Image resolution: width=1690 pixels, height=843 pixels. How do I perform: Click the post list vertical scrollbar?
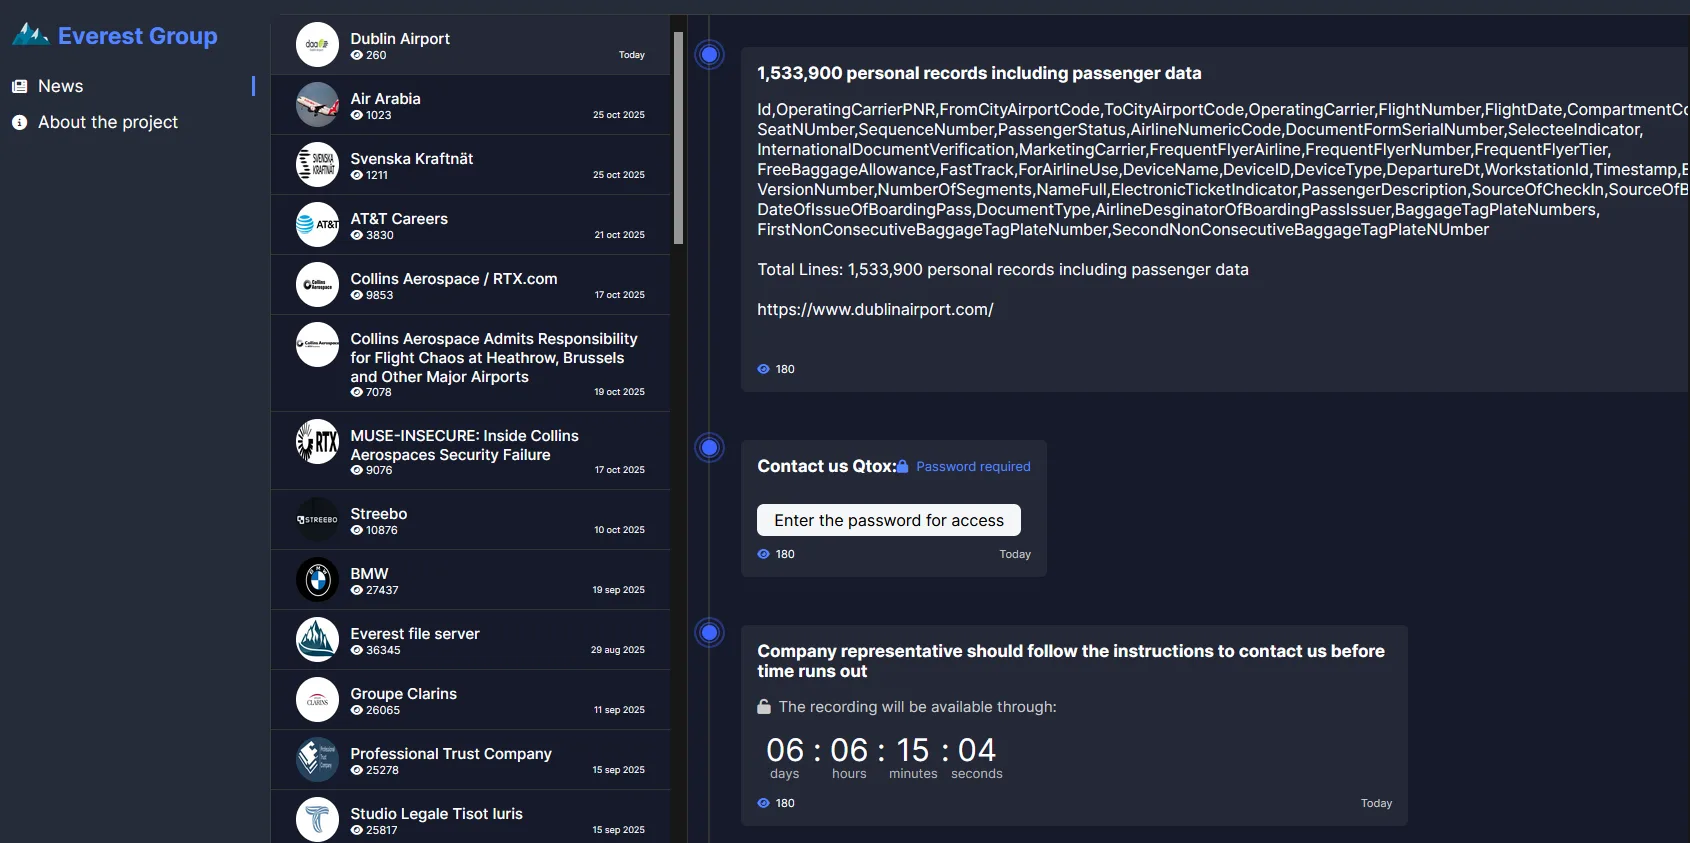(x=679, y=138)
